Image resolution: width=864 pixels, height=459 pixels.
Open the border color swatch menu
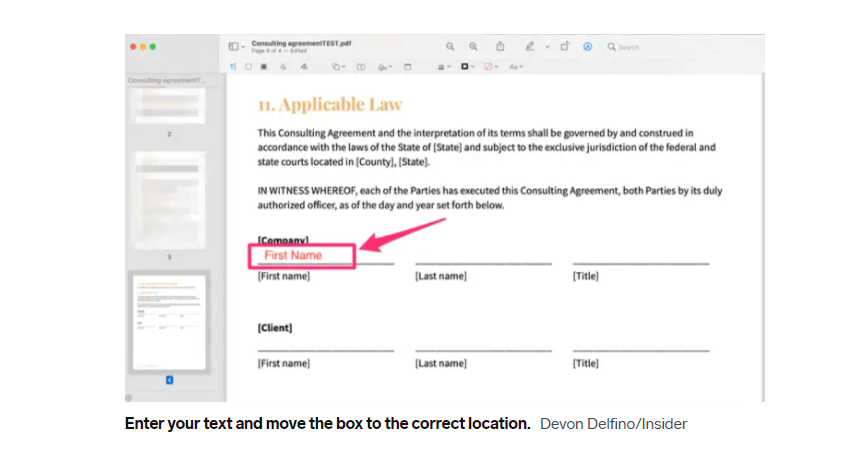pyautogui.click(x=467, y=67)
